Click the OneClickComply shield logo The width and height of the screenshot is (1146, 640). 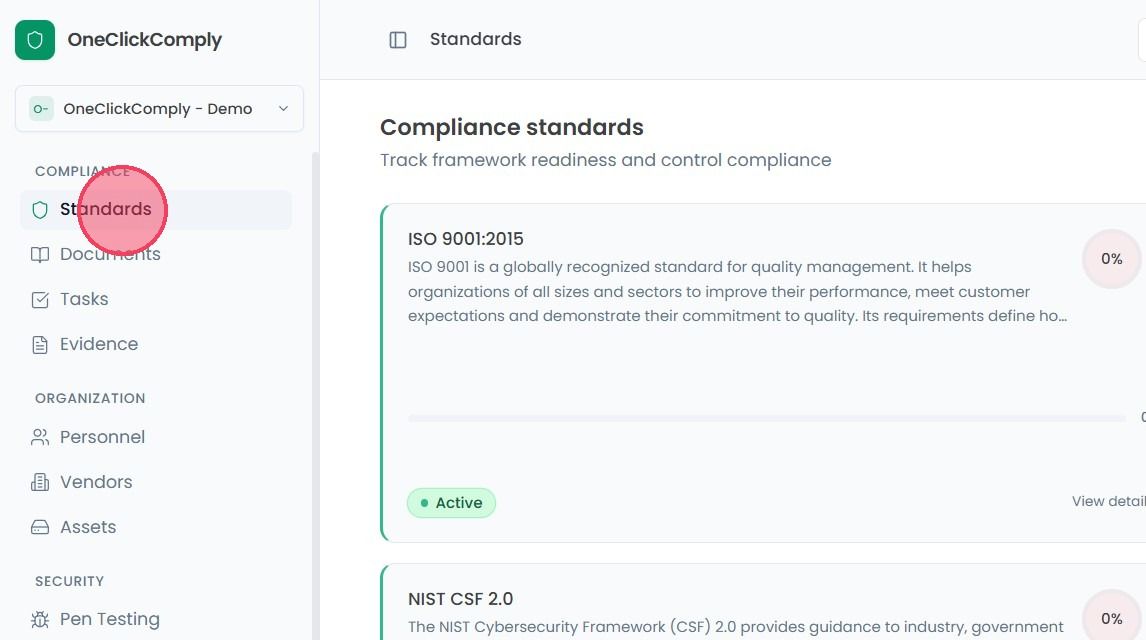click(x=34, y=39)
